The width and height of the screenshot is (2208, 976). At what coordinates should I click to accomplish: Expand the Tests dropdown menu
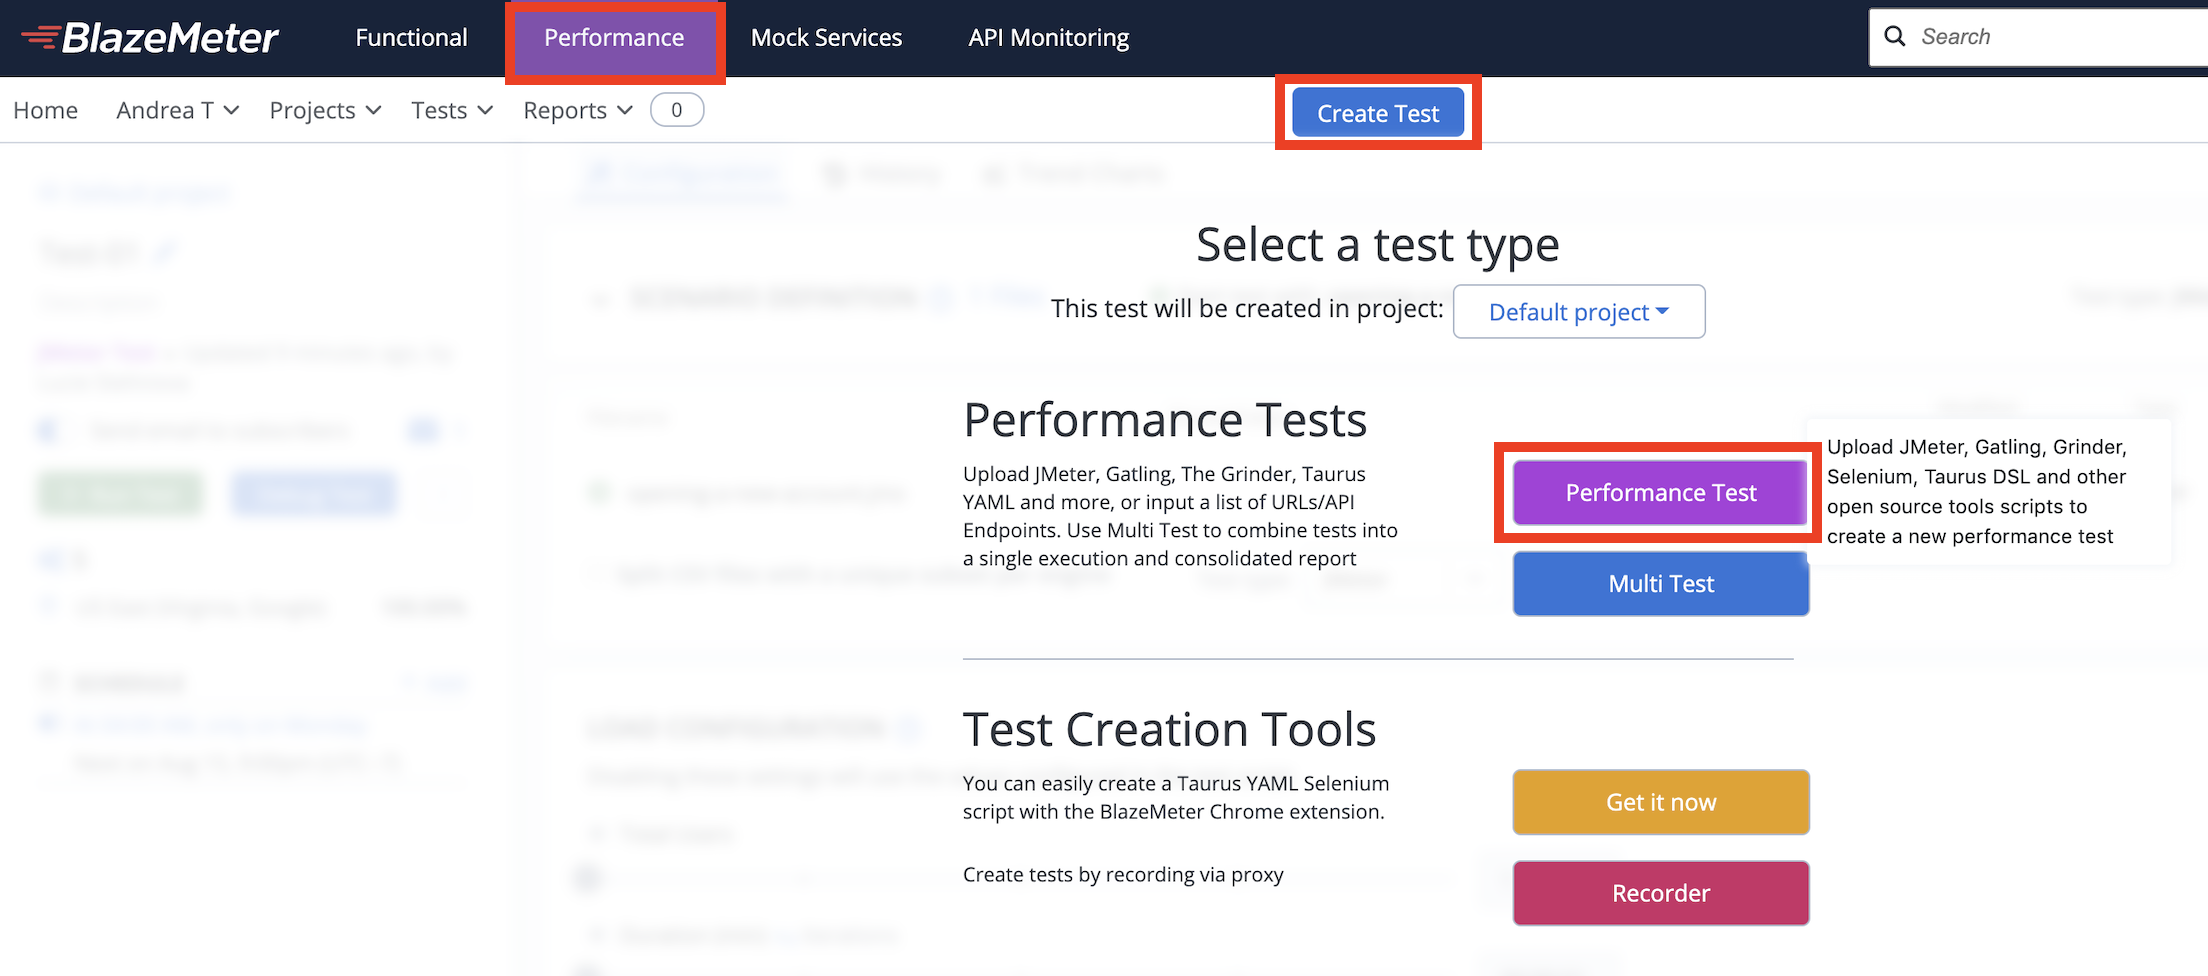click(452, 110)
